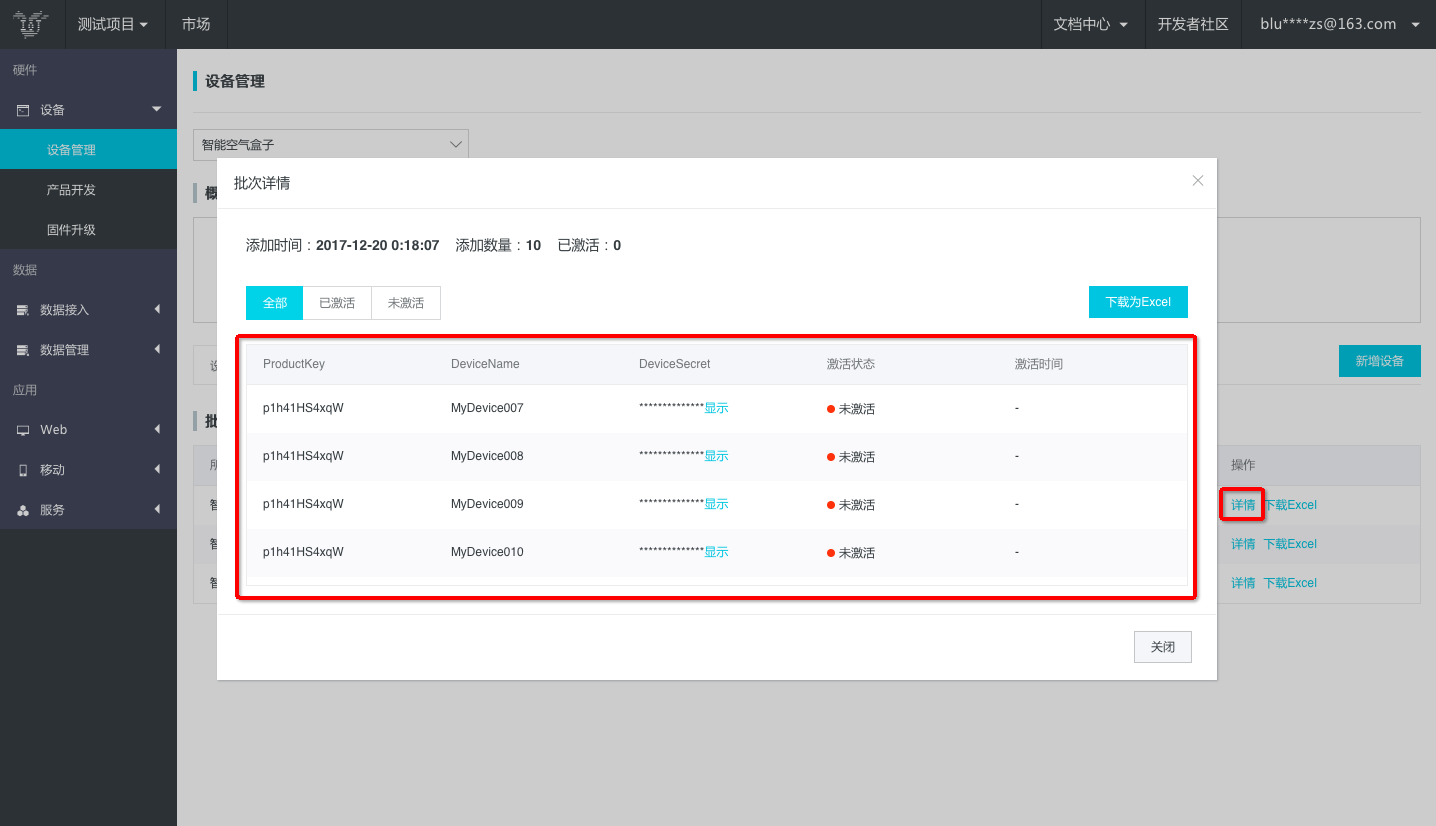This screenshot has height=826, width=1436.
Task: Click the 添加时间 2017-12-20 0:18:07 text
Action: 343,245
